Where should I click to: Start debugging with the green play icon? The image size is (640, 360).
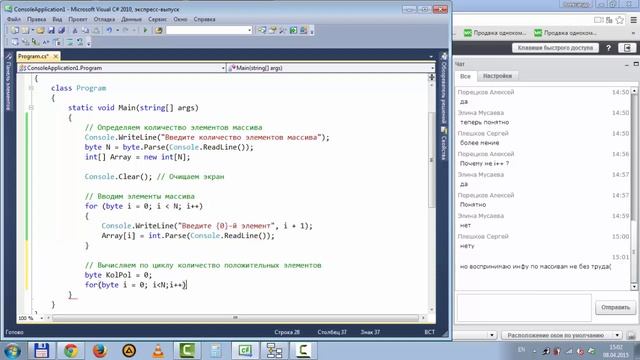click(145, 30)
